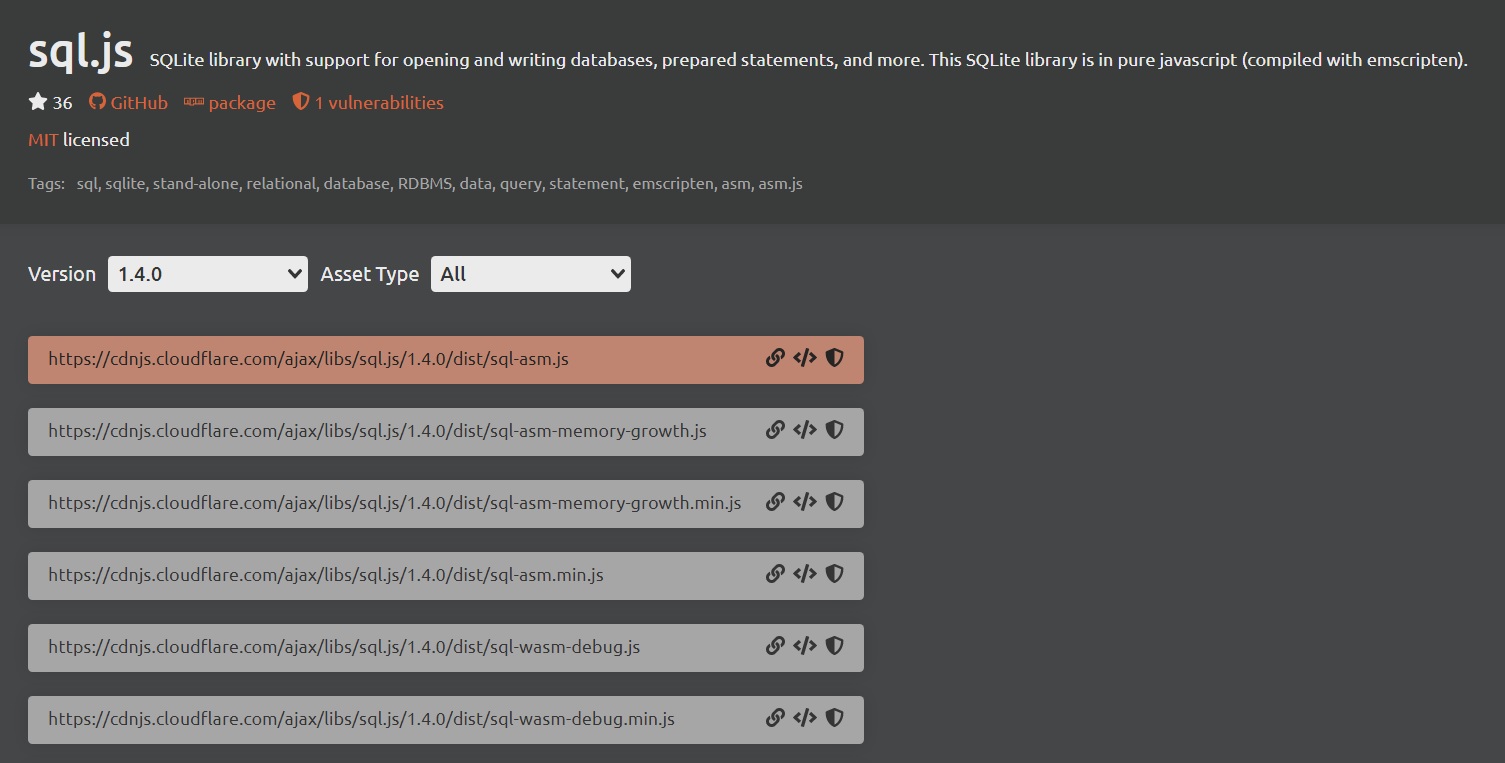Screen dimensions: 1505x763
Task: Copy SRI shield icon for sql-asm.min.js
Action: [x=835, y=574]
